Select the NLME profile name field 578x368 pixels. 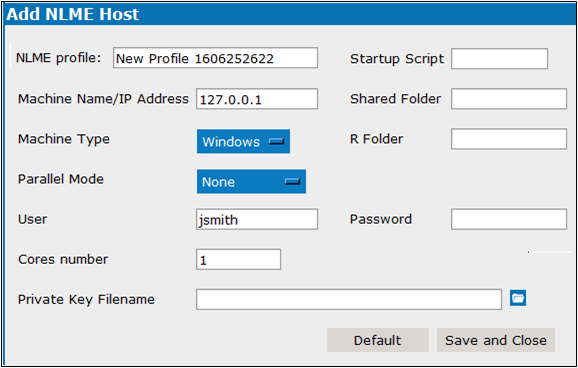[x=215, y=58]
